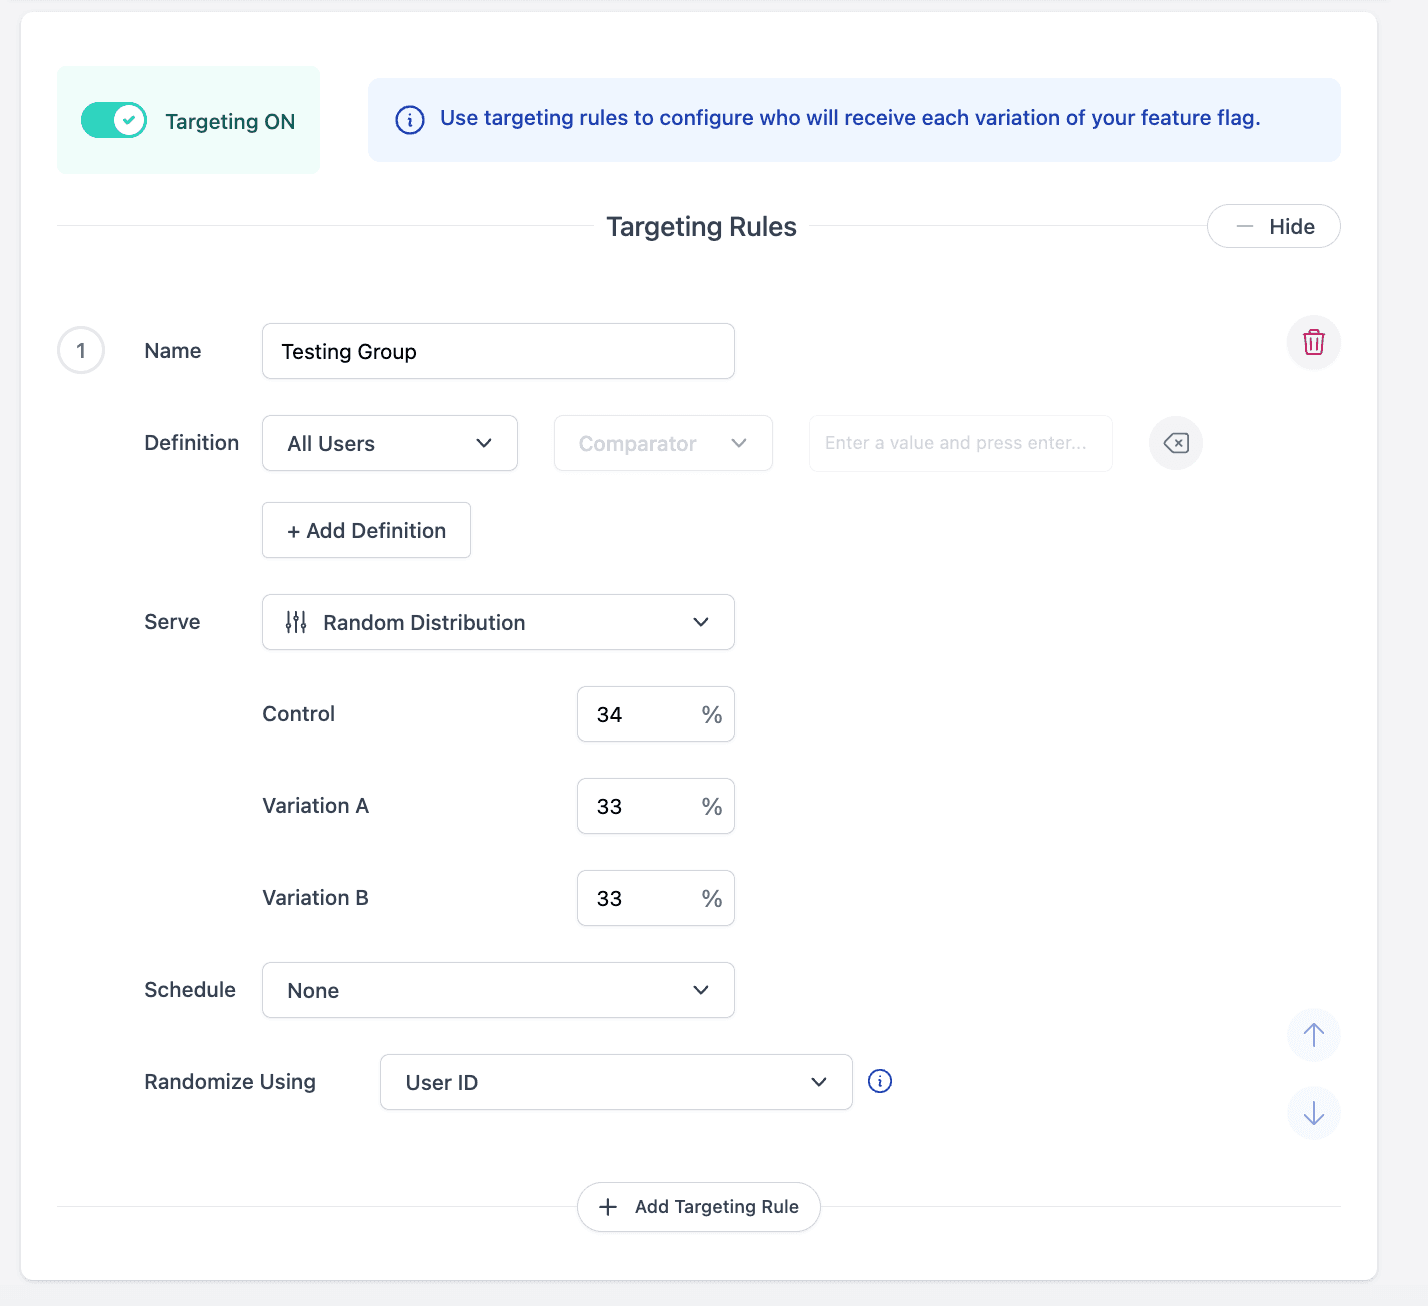Click the 'Definition' label text
This screenshot has height=1306, width=1428.
[x=191, y=443]
